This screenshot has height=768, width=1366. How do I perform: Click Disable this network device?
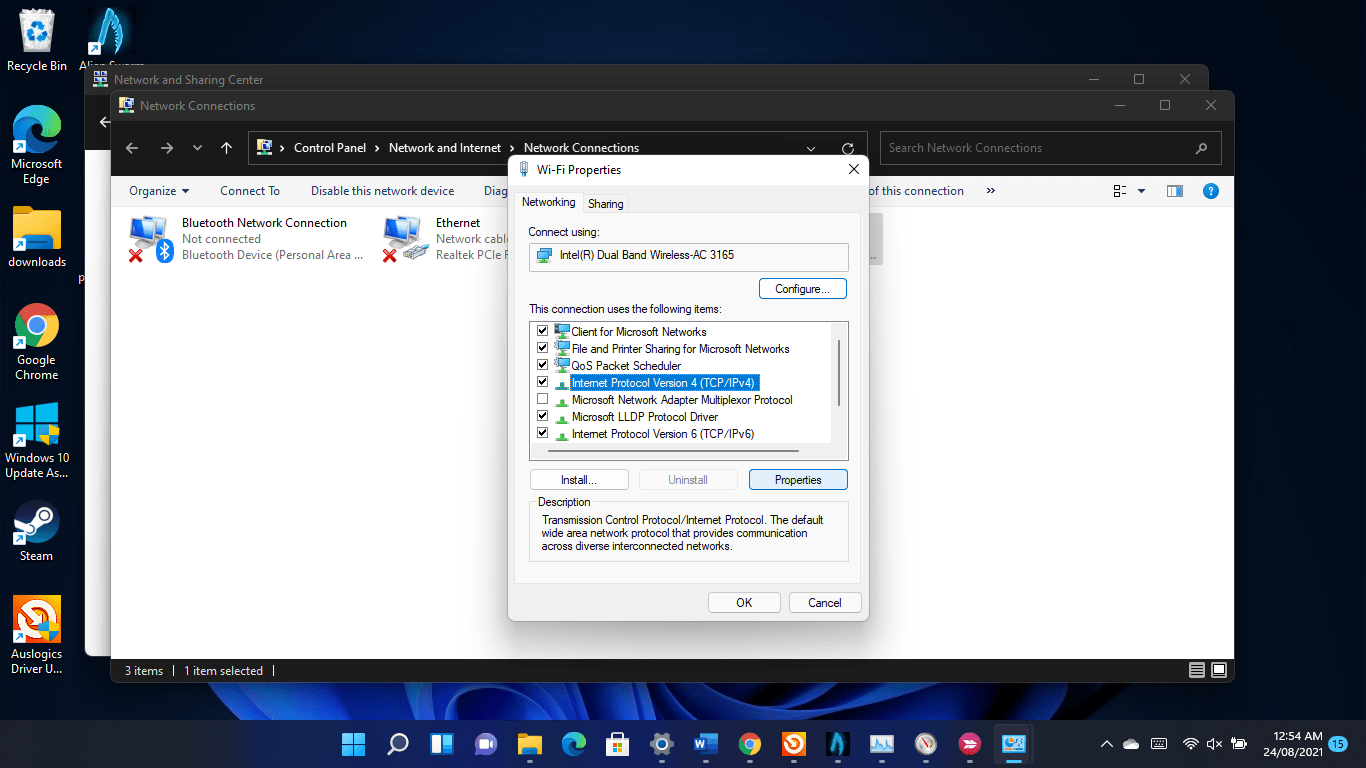click(382, 191)
